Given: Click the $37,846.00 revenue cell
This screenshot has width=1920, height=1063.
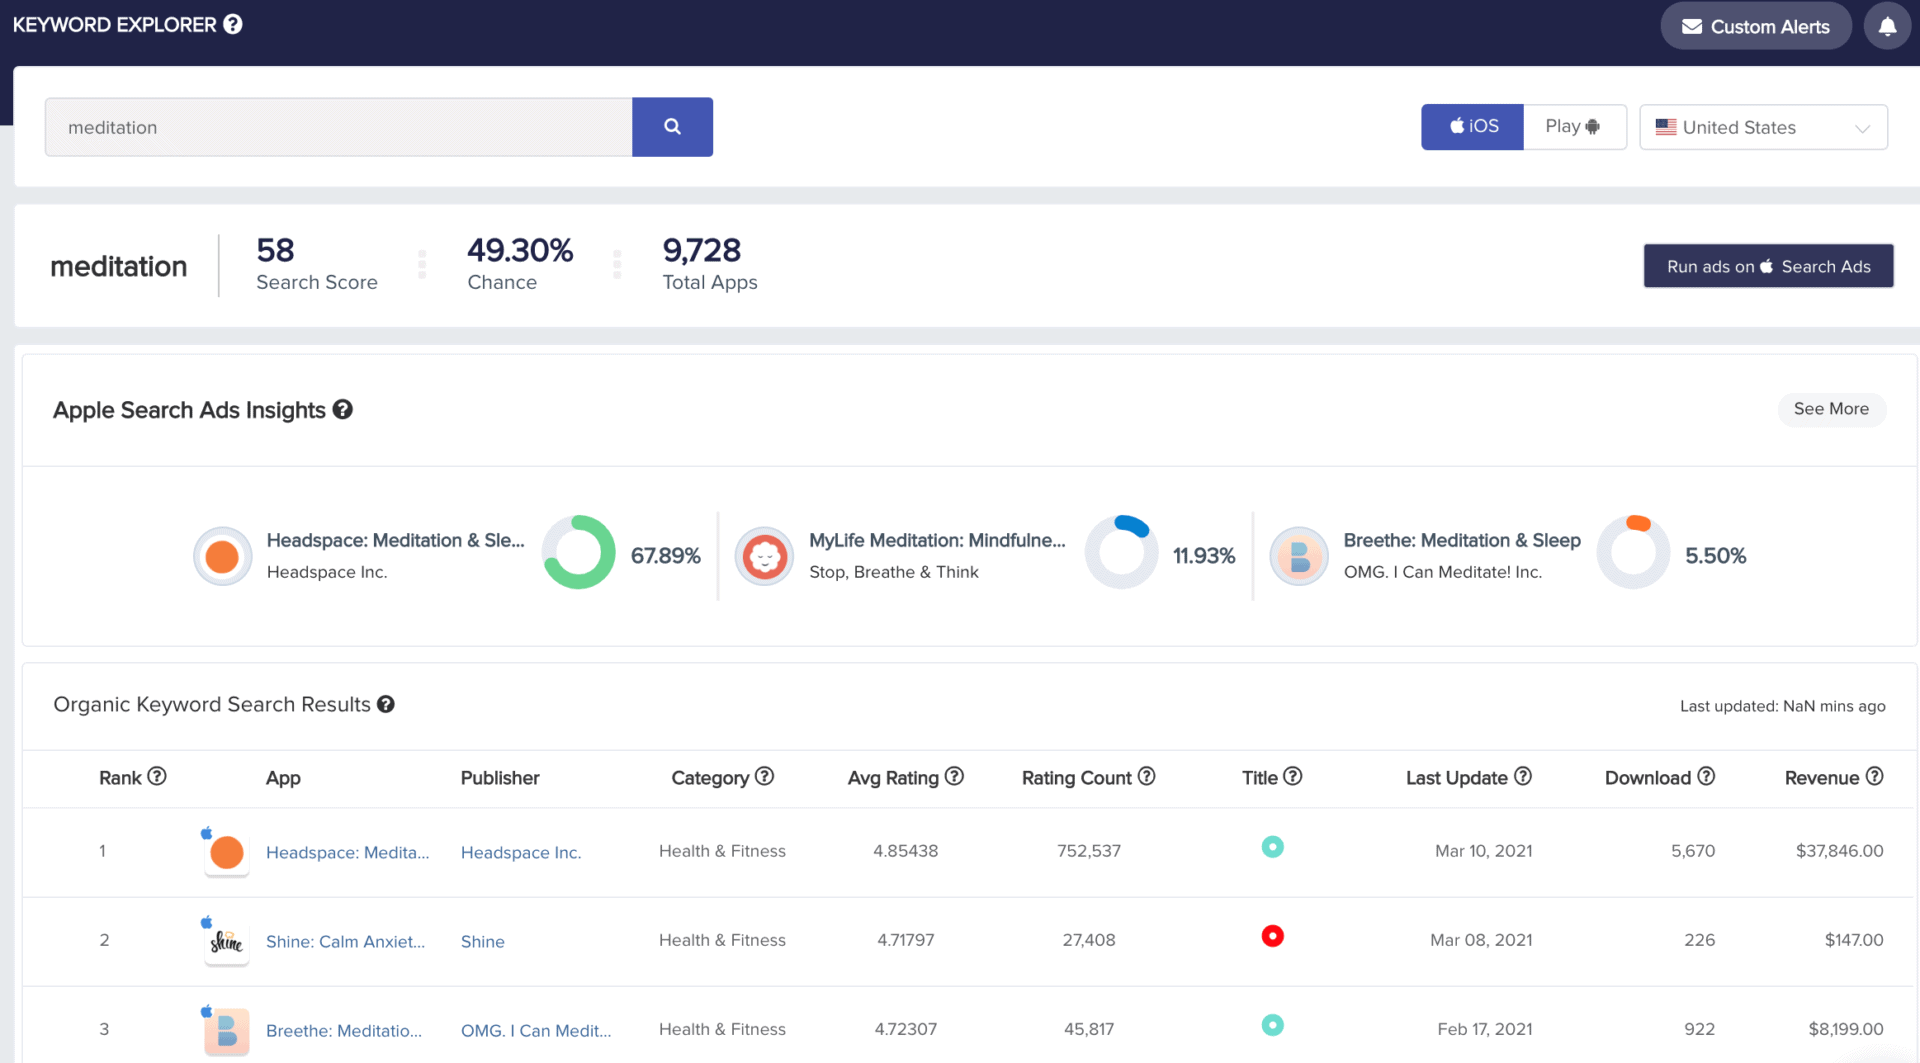Looking at the screenshot, I should point(1839,851).
